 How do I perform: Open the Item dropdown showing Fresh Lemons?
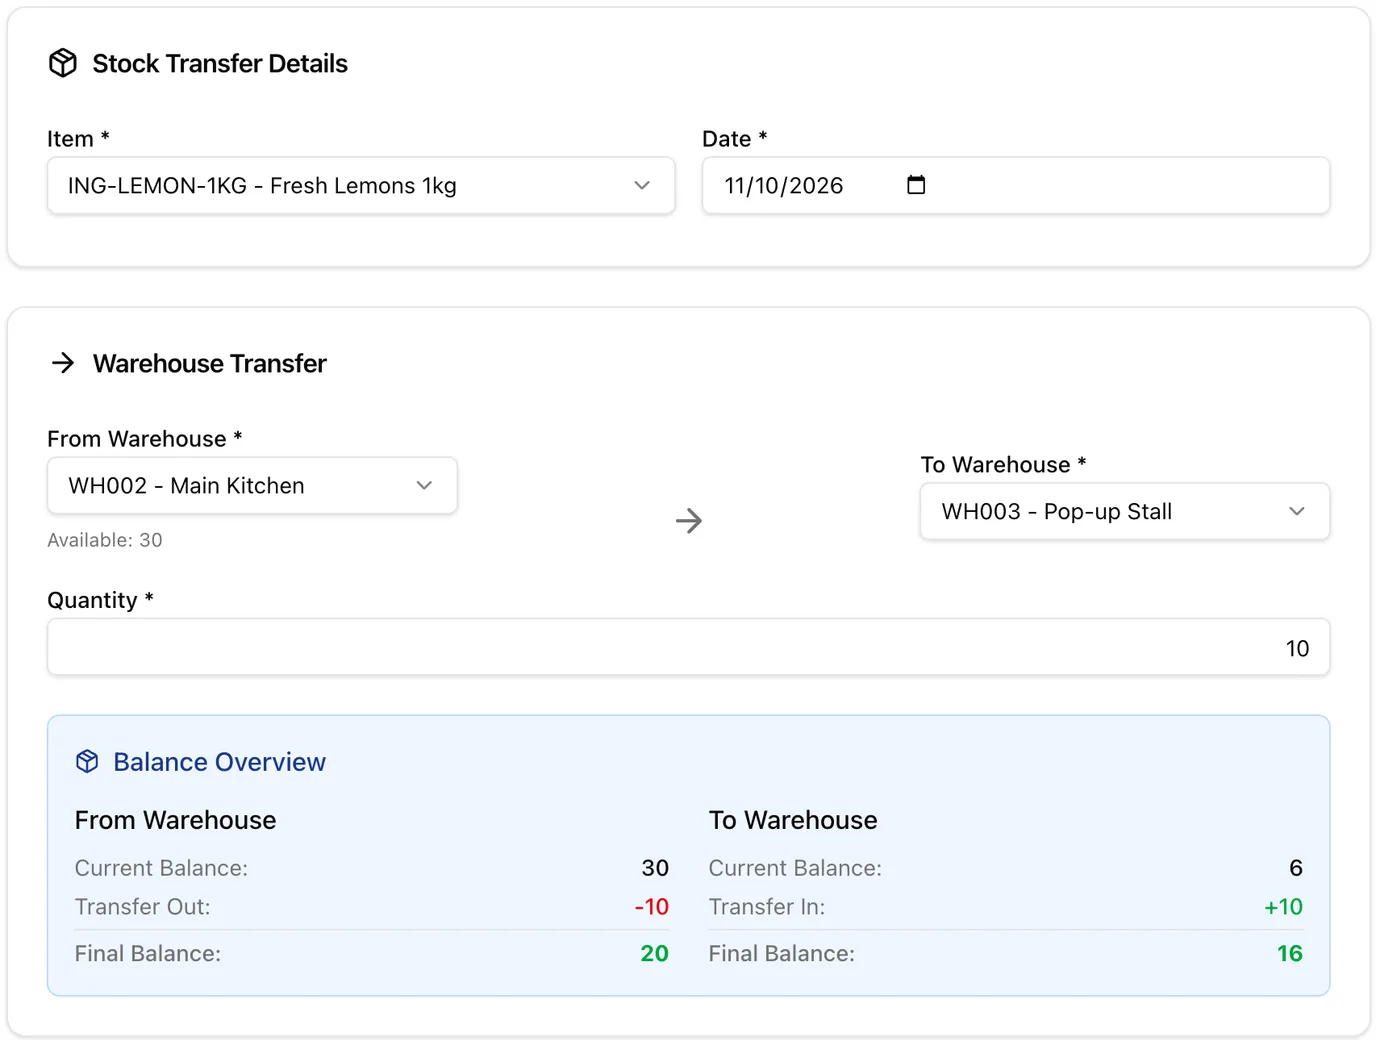tap(361, 185)
